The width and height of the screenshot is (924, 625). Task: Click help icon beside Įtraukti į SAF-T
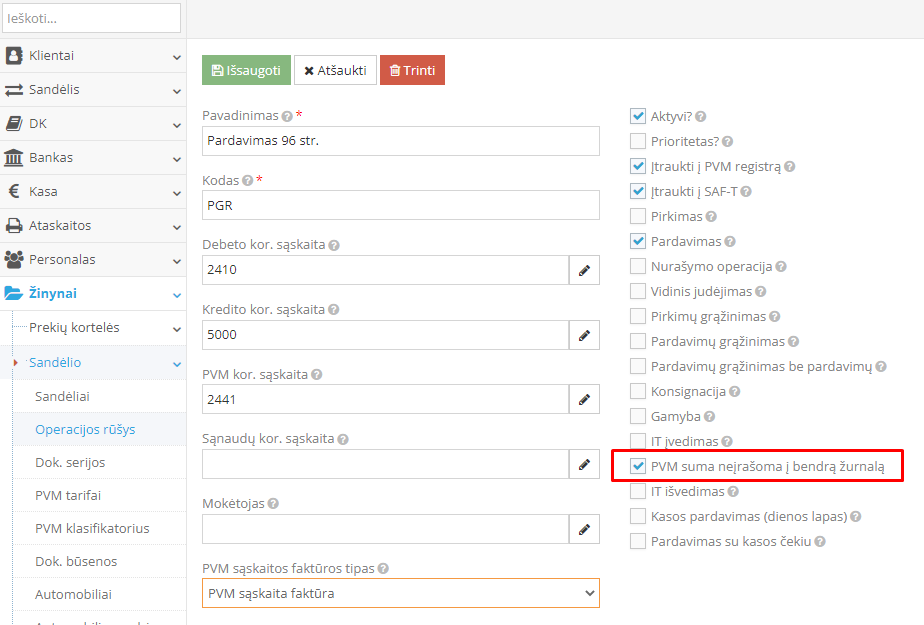click(x=745, y=191)
